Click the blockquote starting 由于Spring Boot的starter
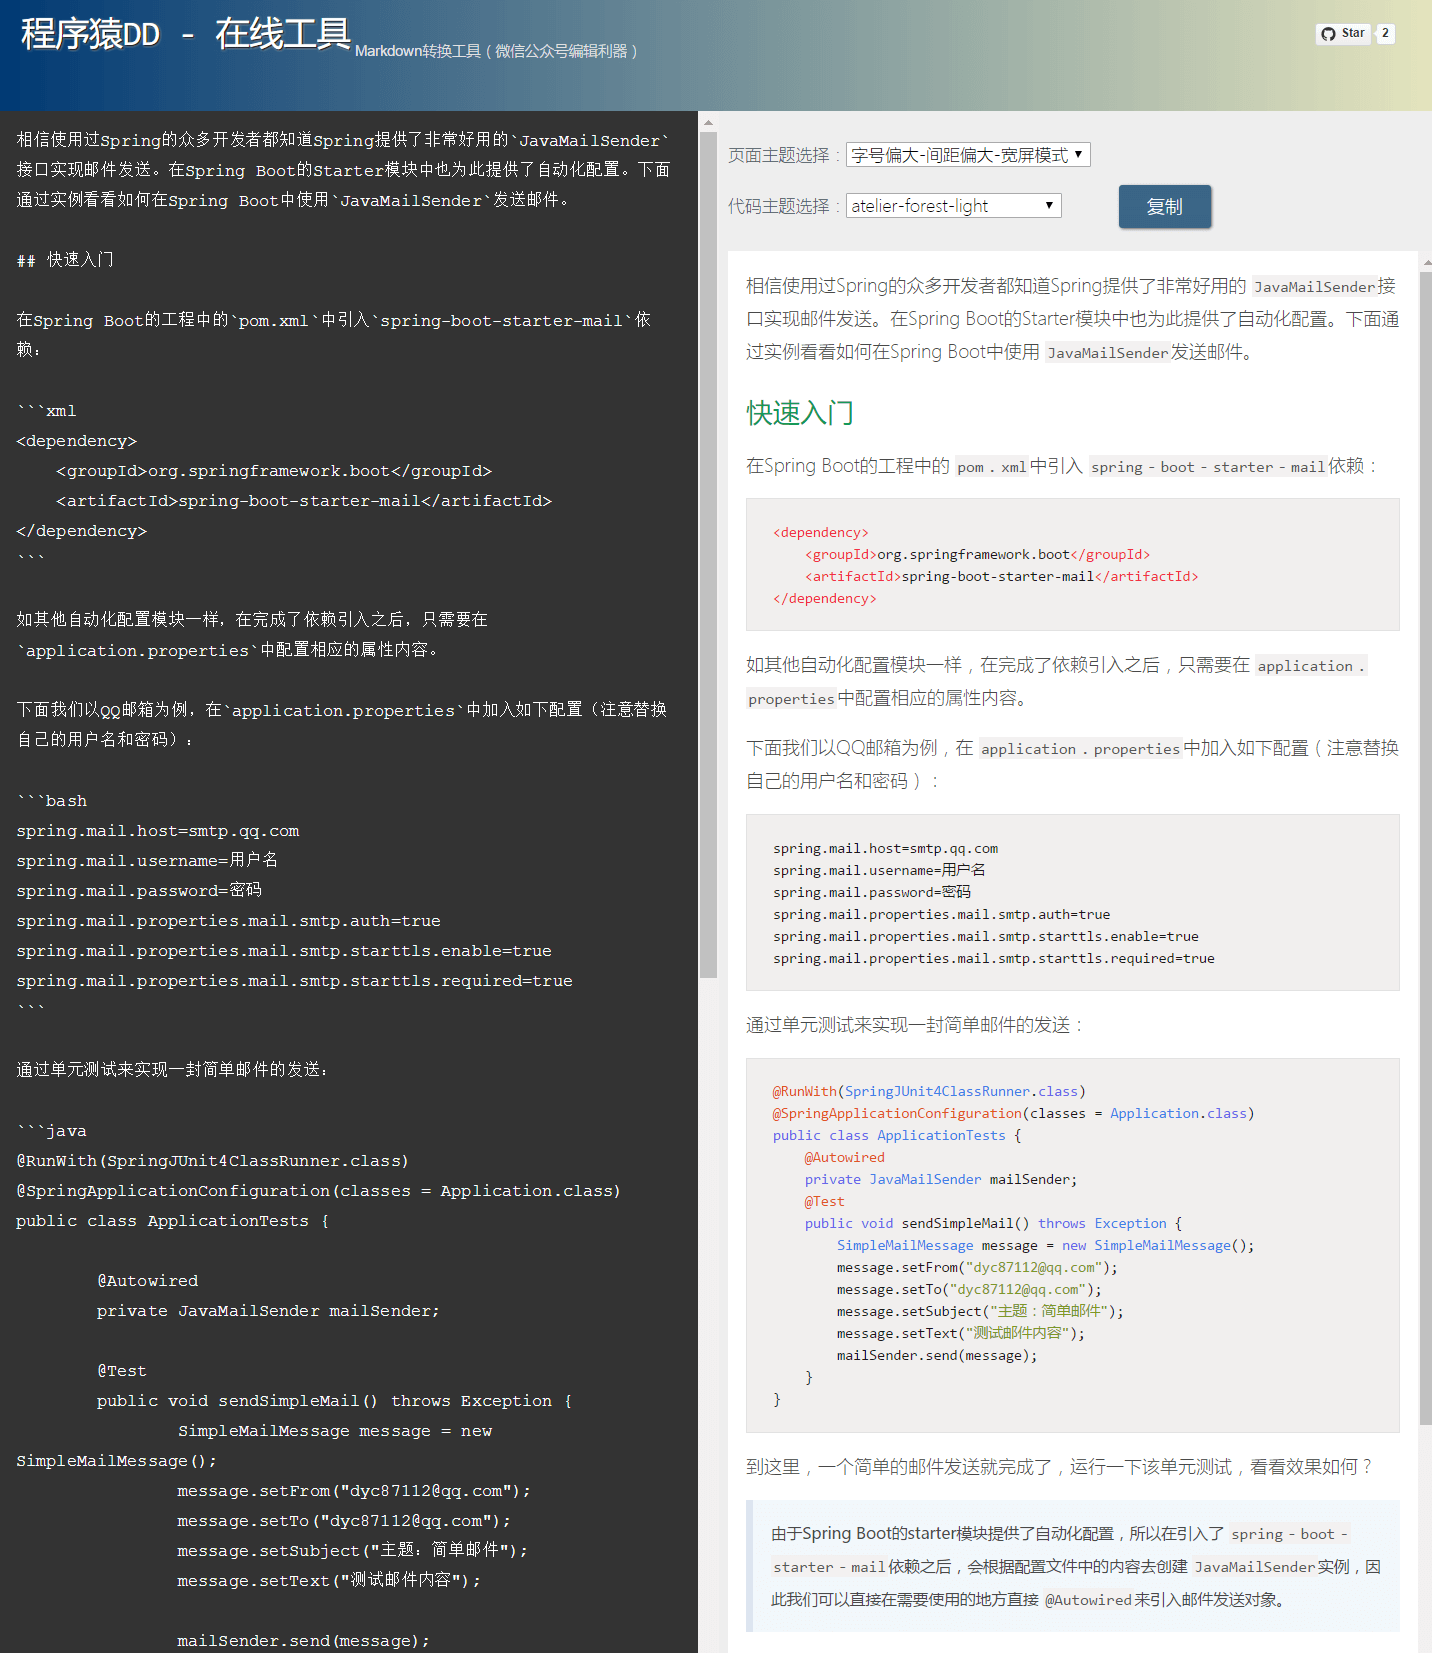1432x1653 pixels. click(1073, 1566)
